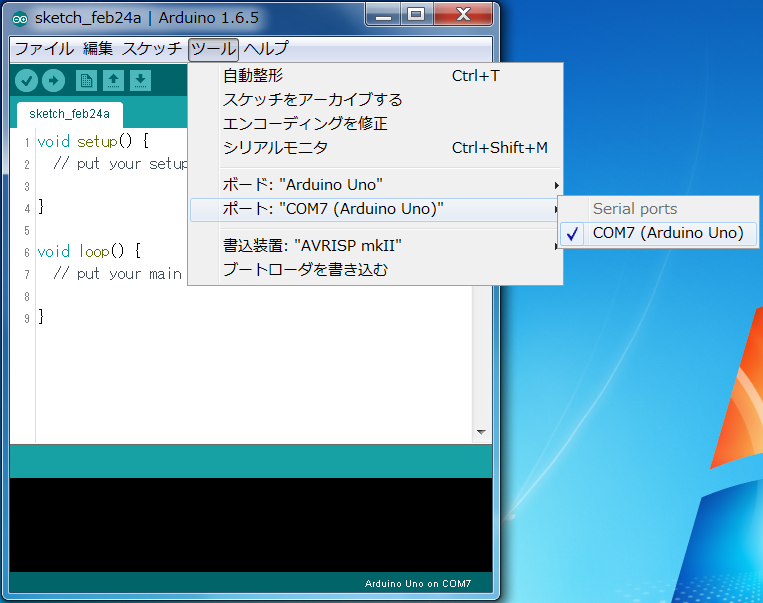
Task: Select the checked COM7 (Arduino Uno) port
Action: point(658,233)
